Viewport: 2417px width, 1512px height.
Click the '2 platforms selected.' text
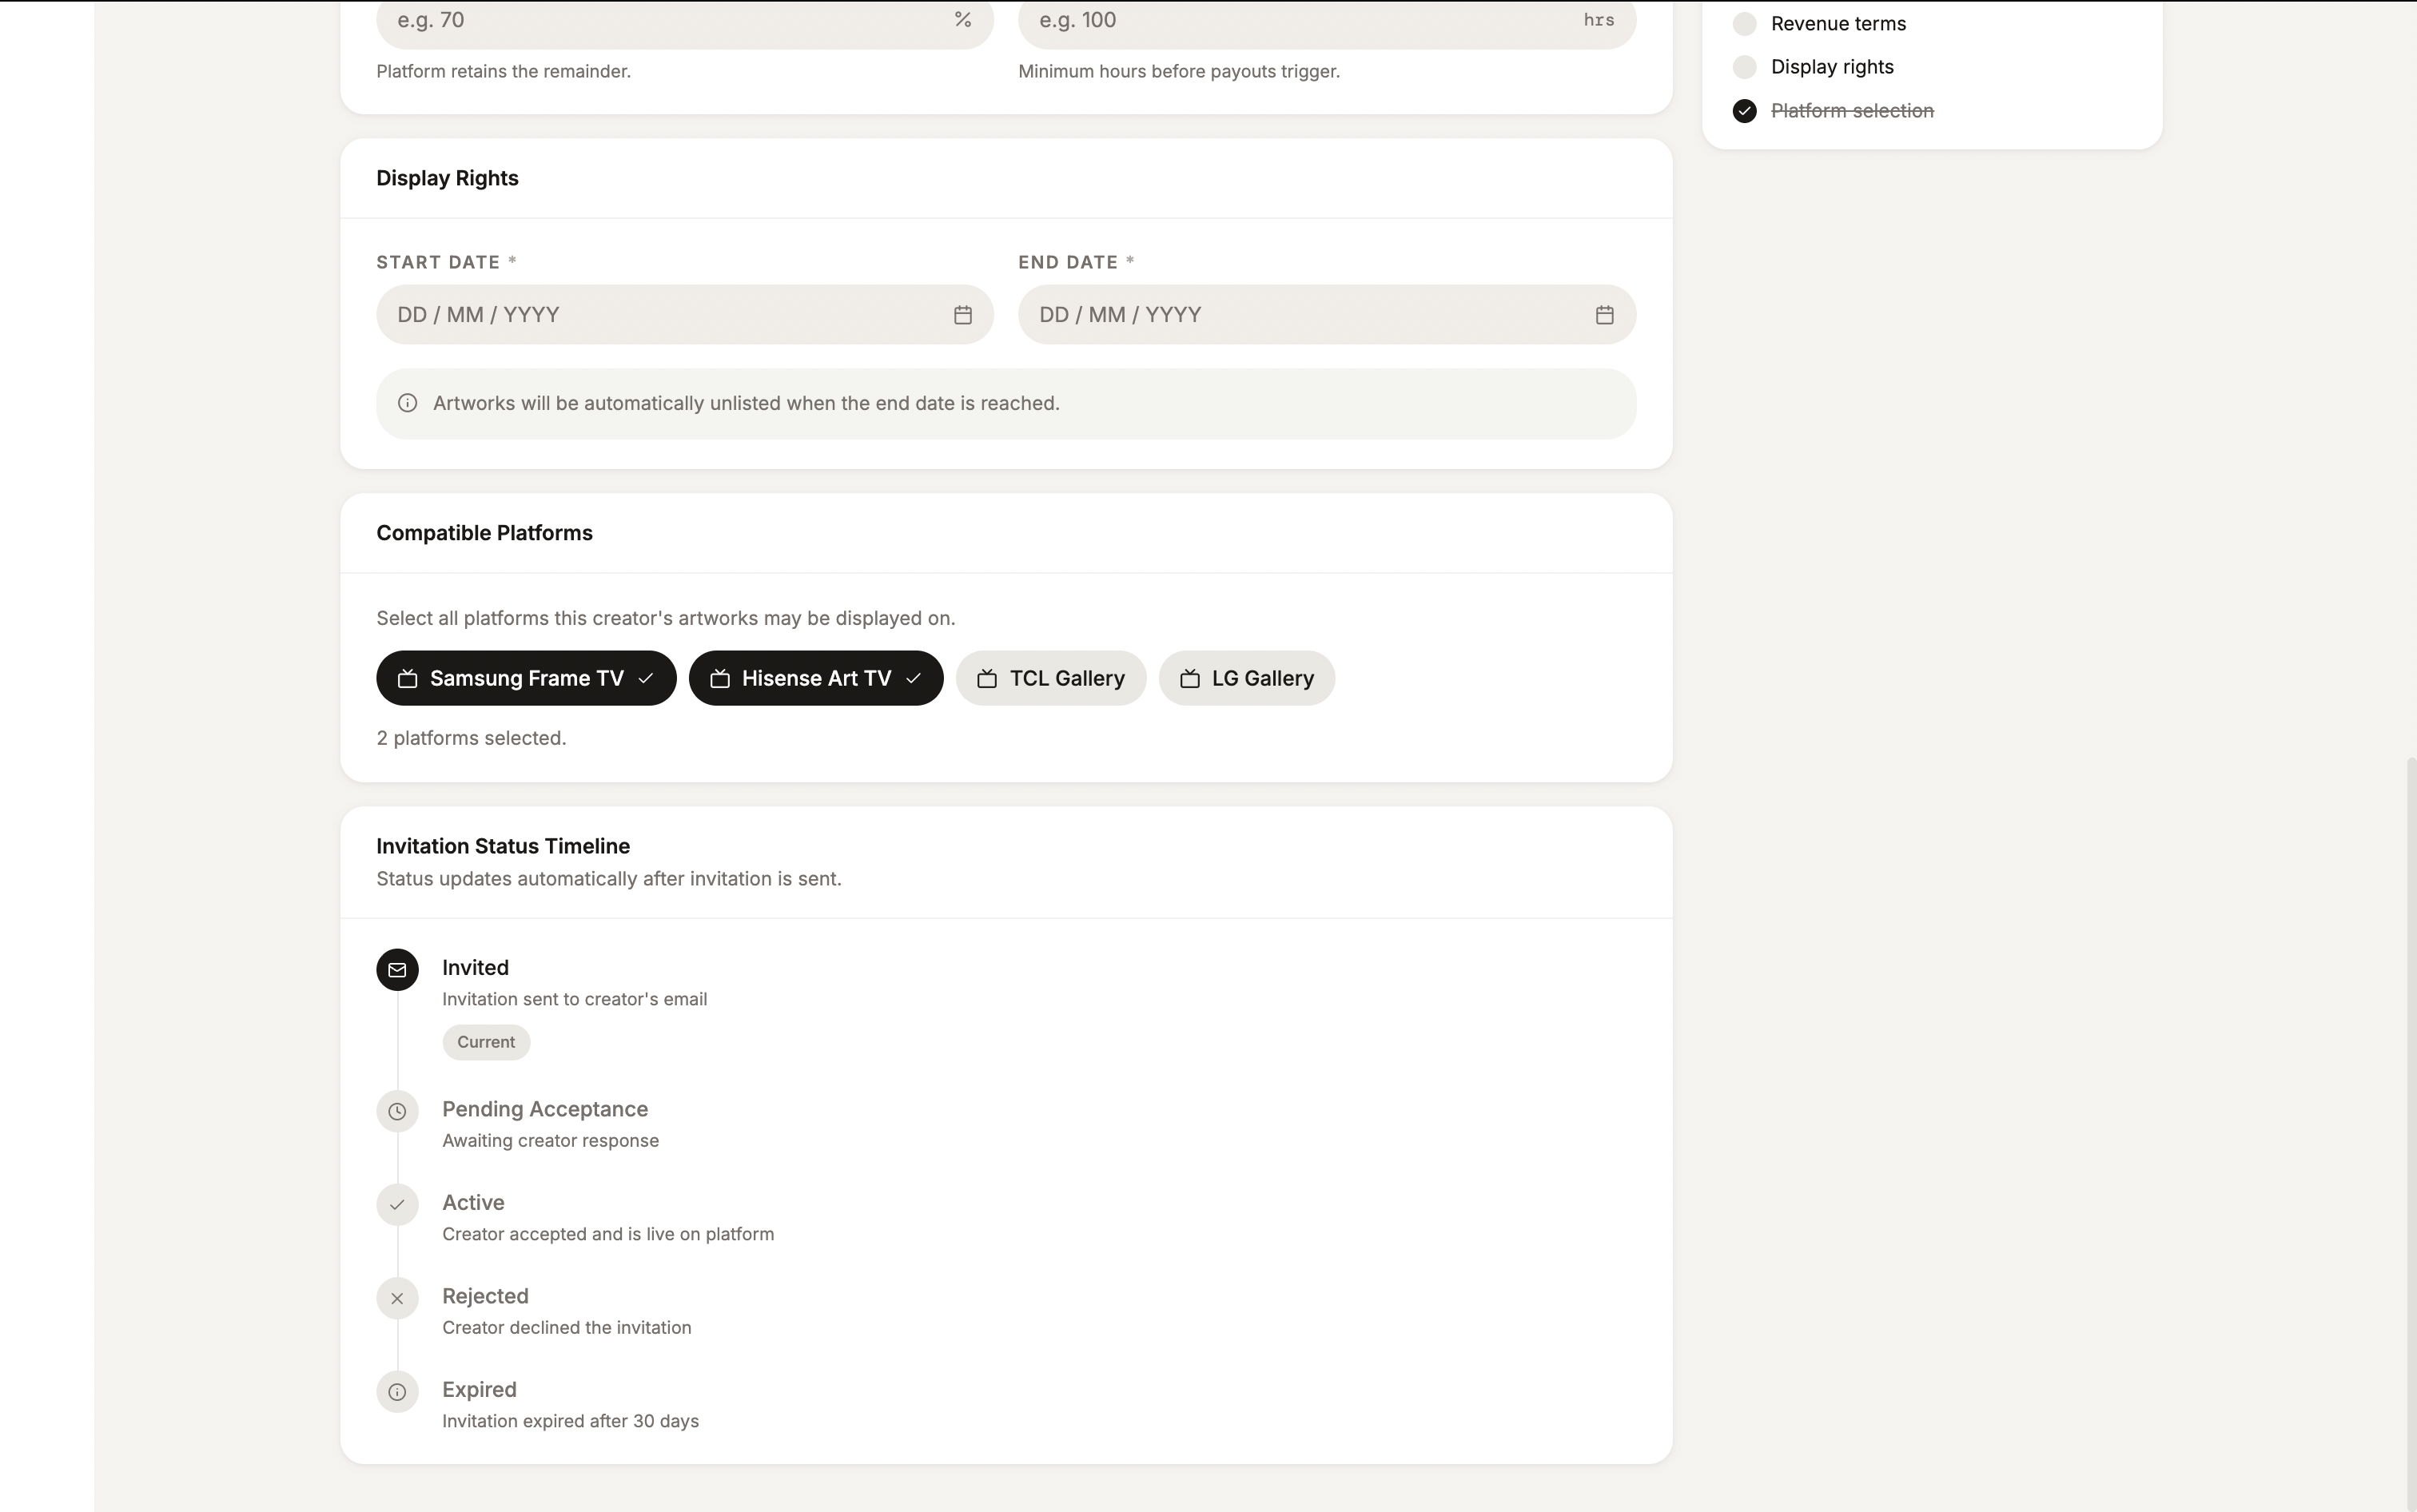471,738
